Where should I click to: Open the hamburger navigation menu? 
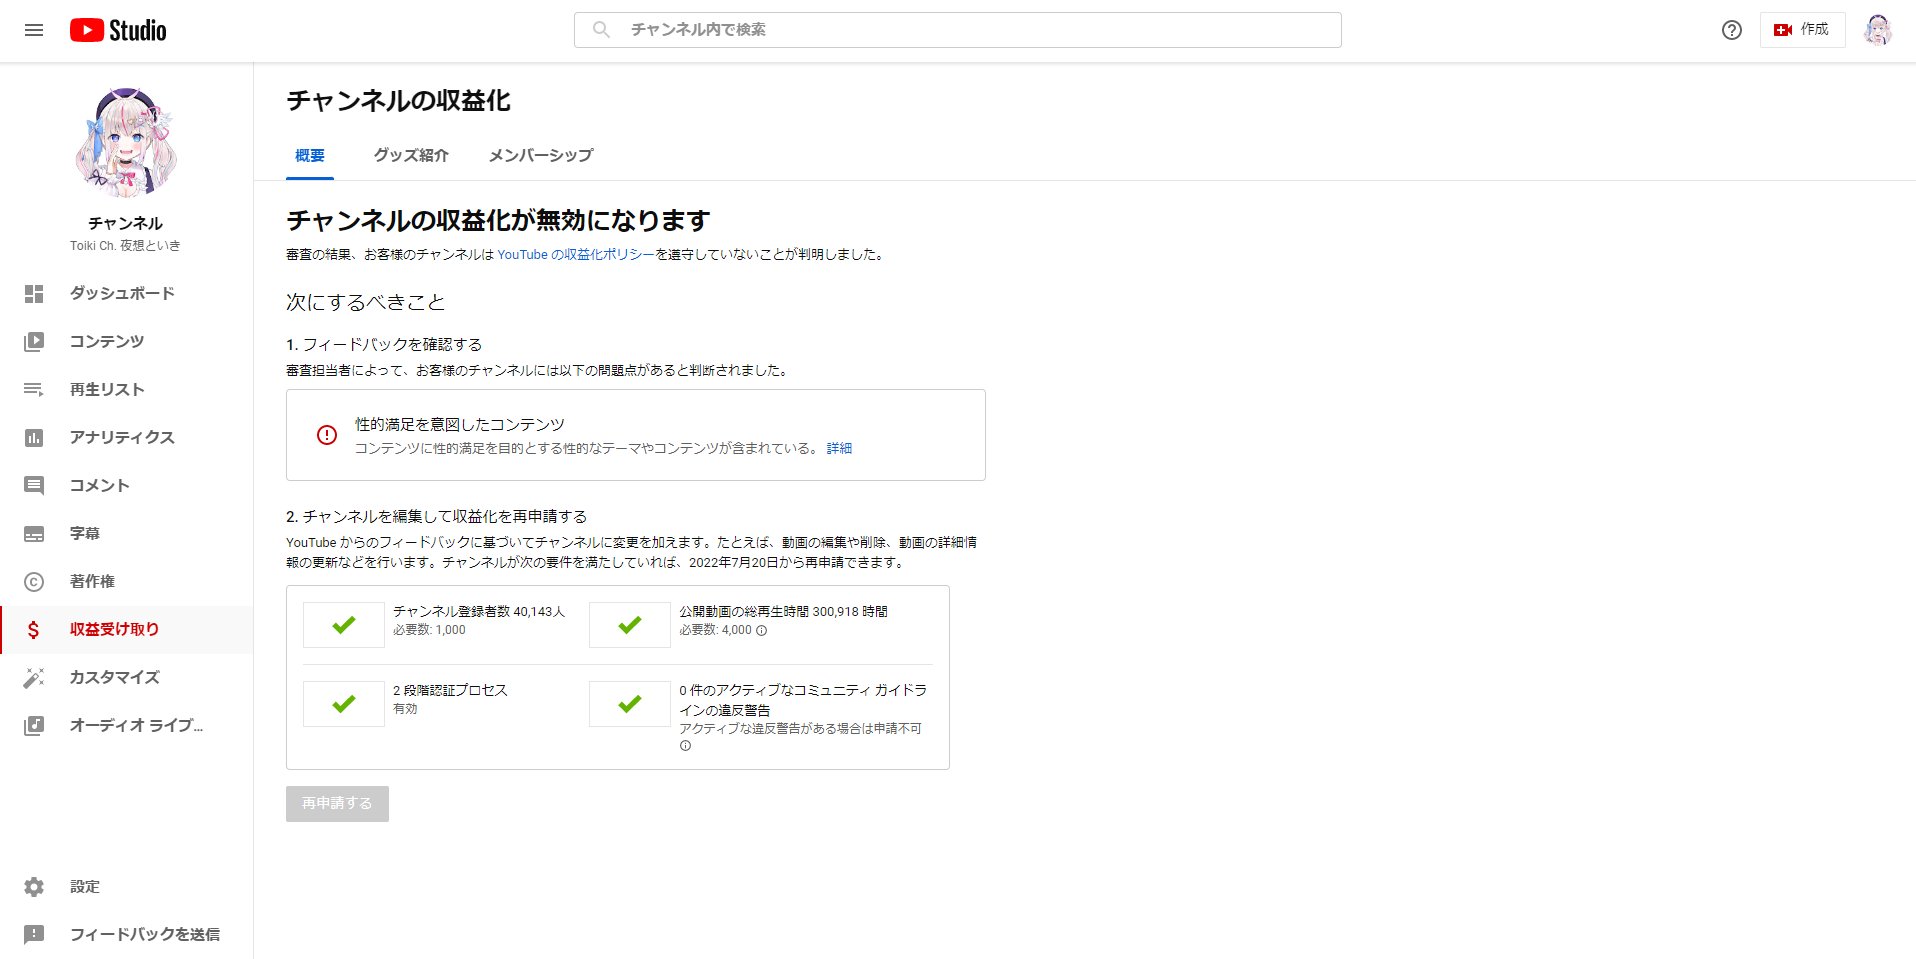[x=34, y=30]
